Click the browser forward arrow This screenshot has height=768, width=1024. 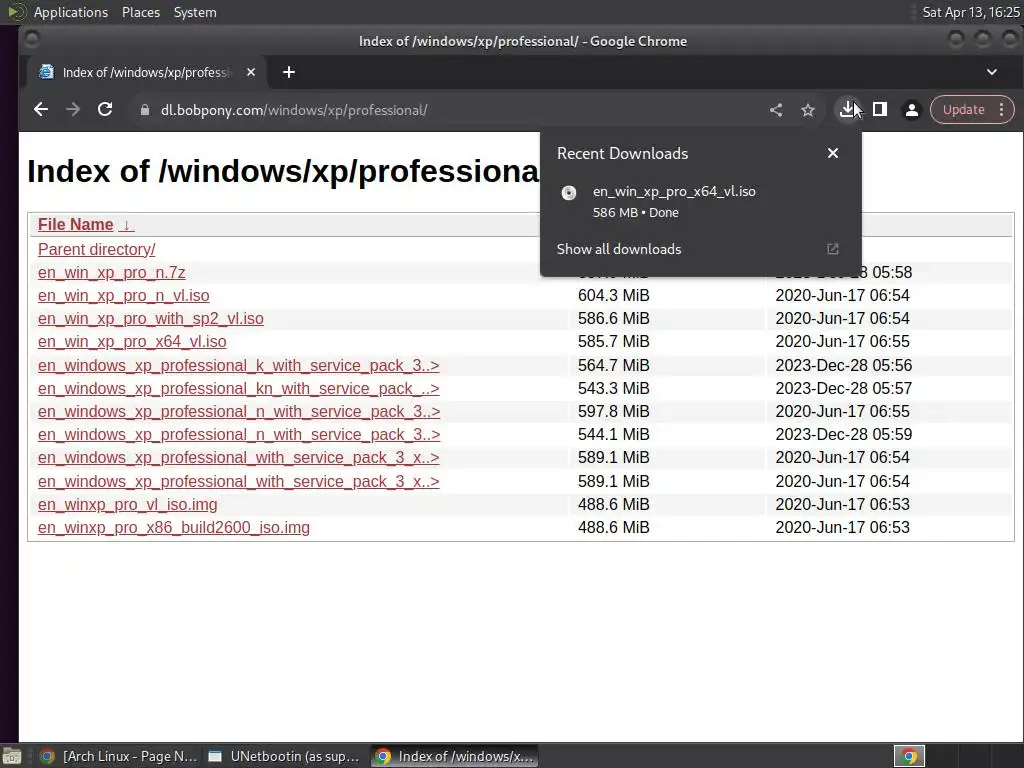(72, 110)
